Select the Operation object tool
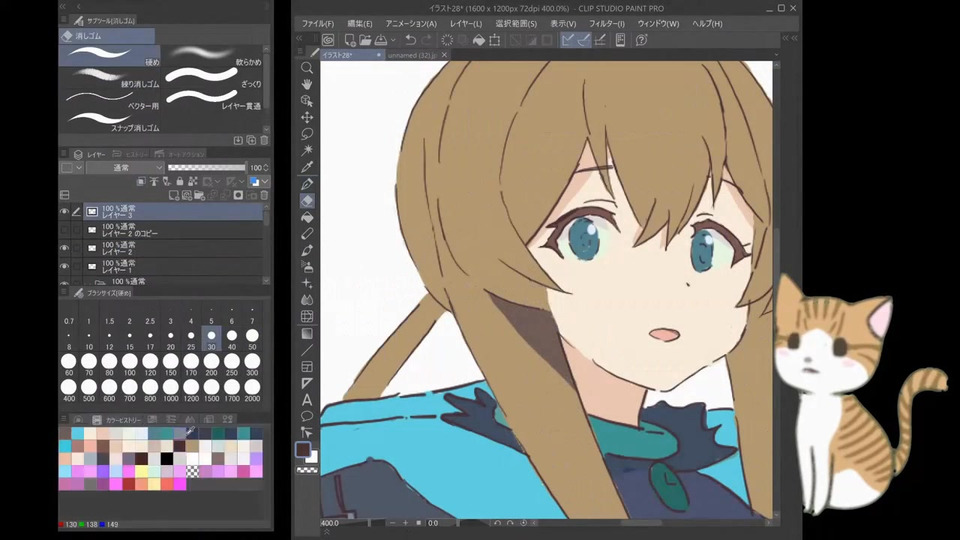 [x=307, y=100]
